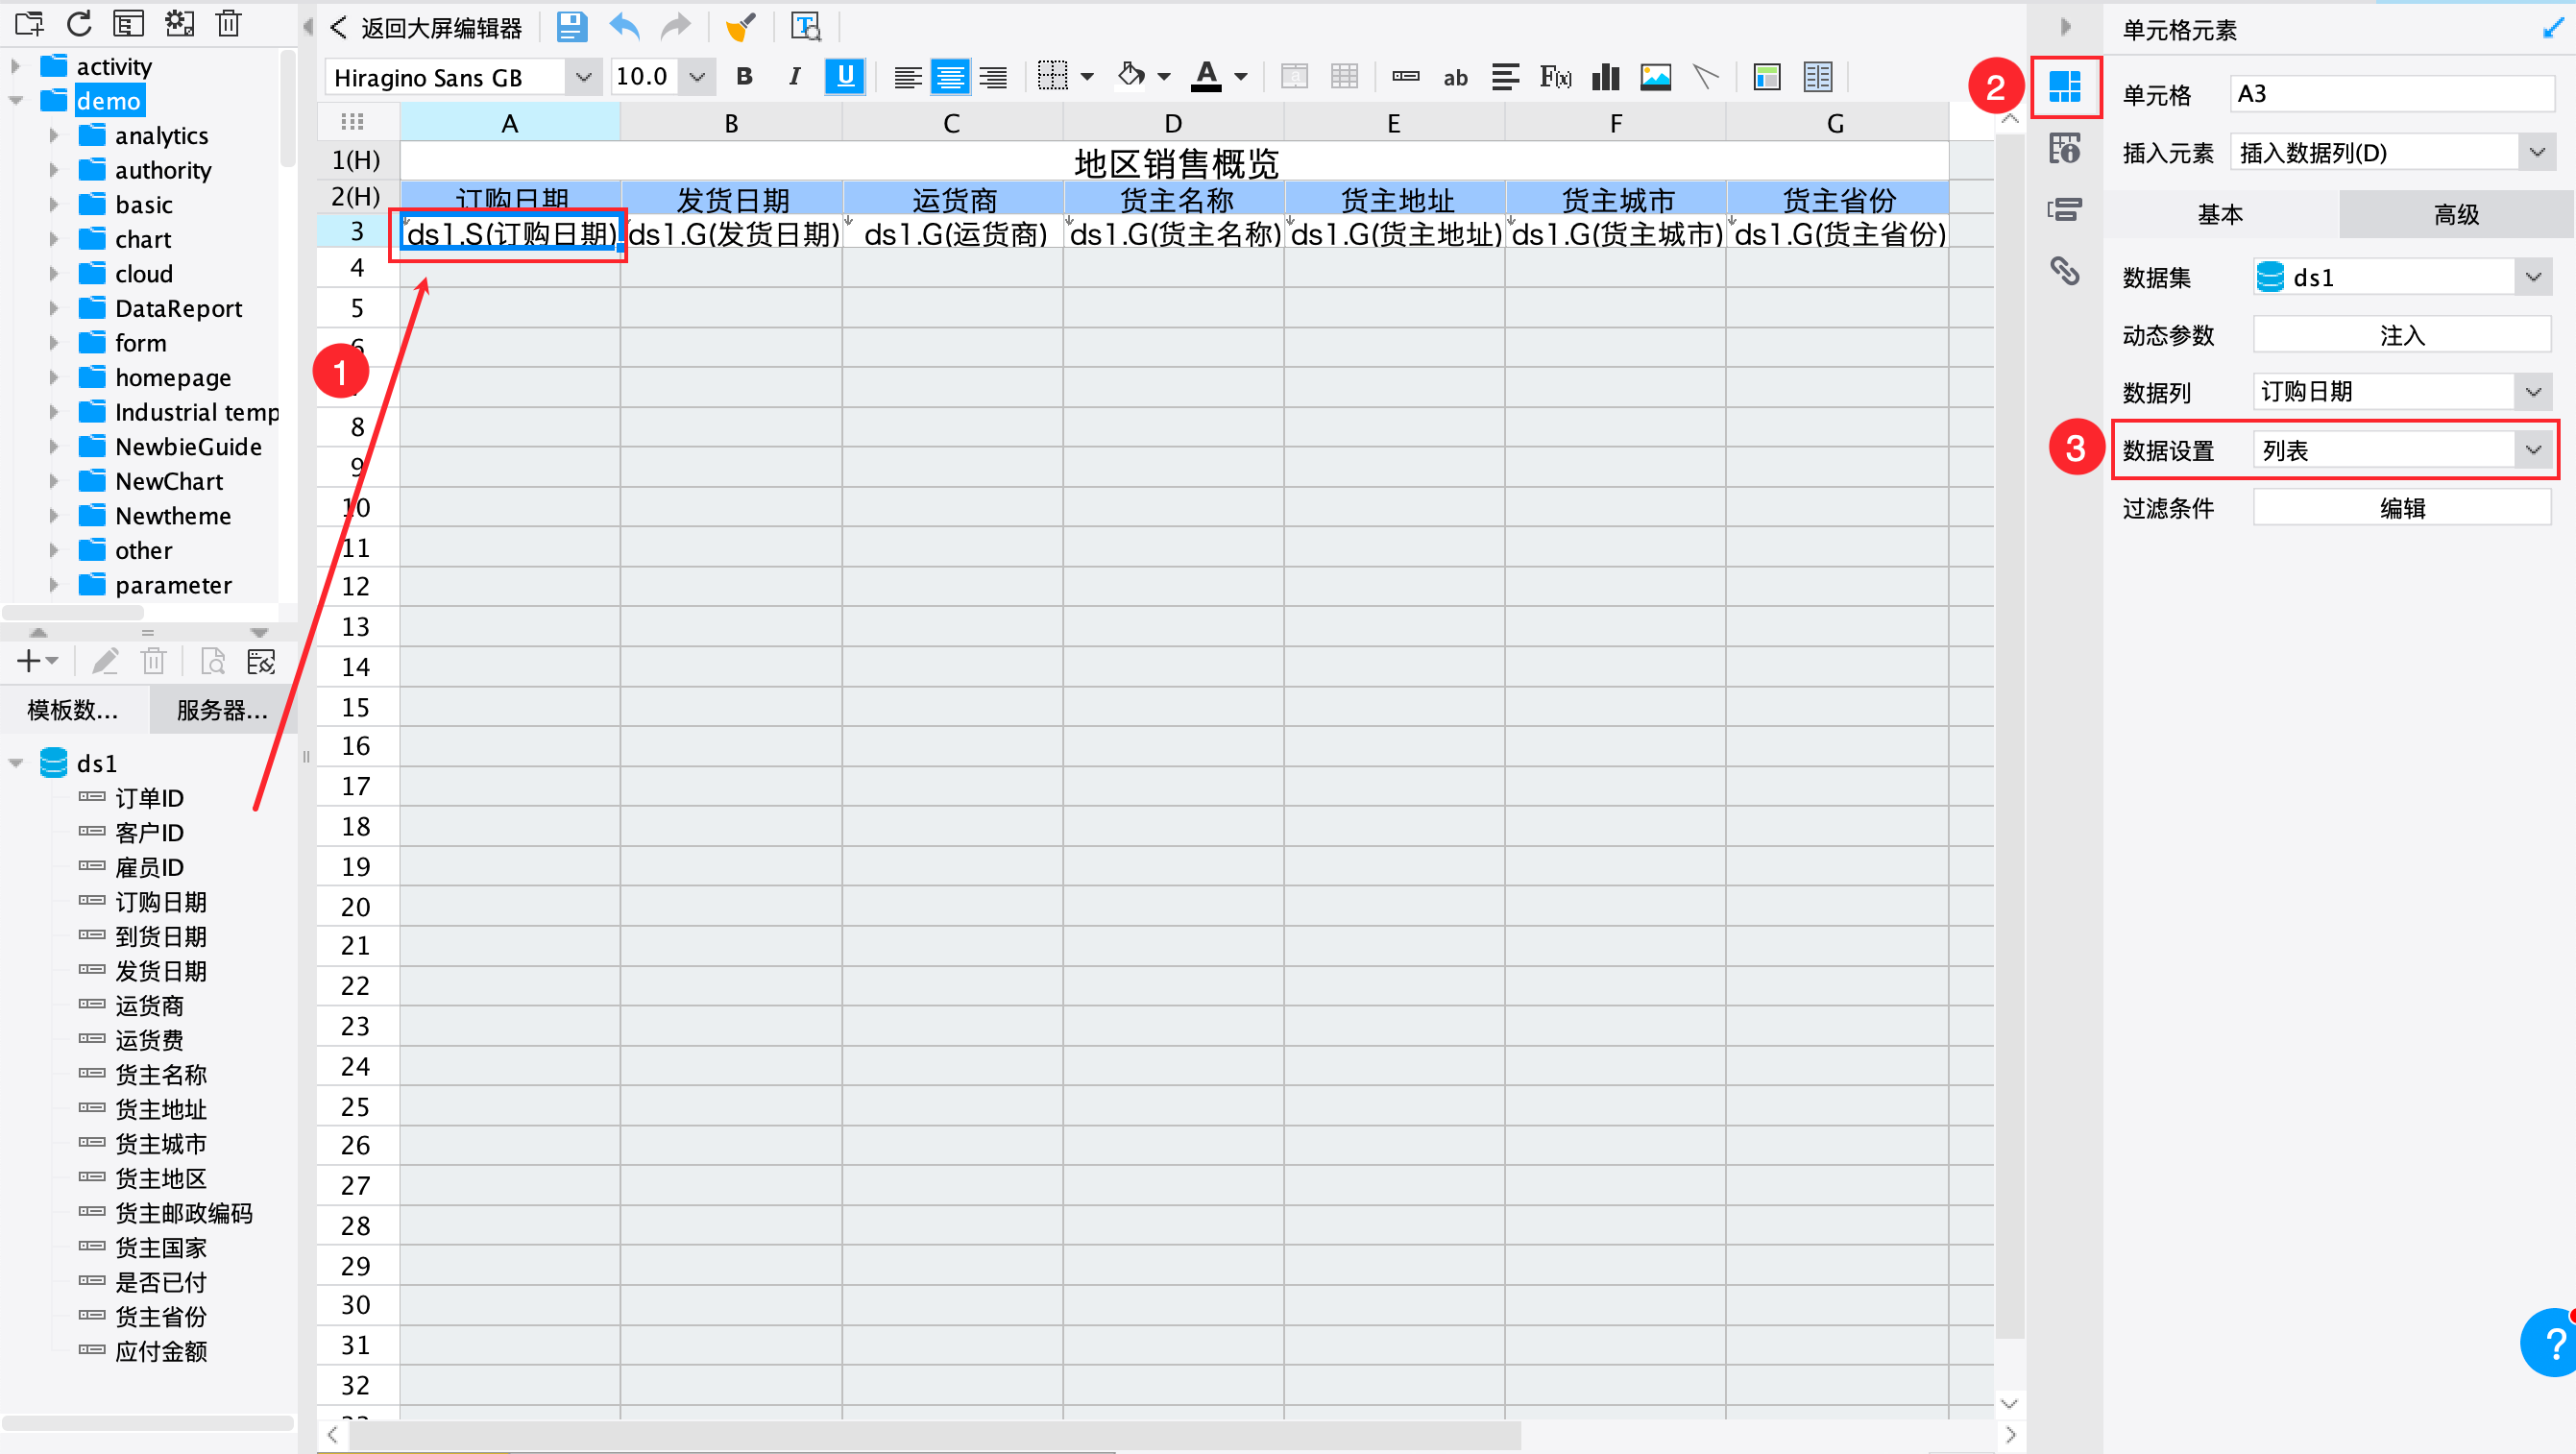Toggle italic formatting
Image resolution: width=2576 pixels, height=1454 pixels.
(794, 77)
